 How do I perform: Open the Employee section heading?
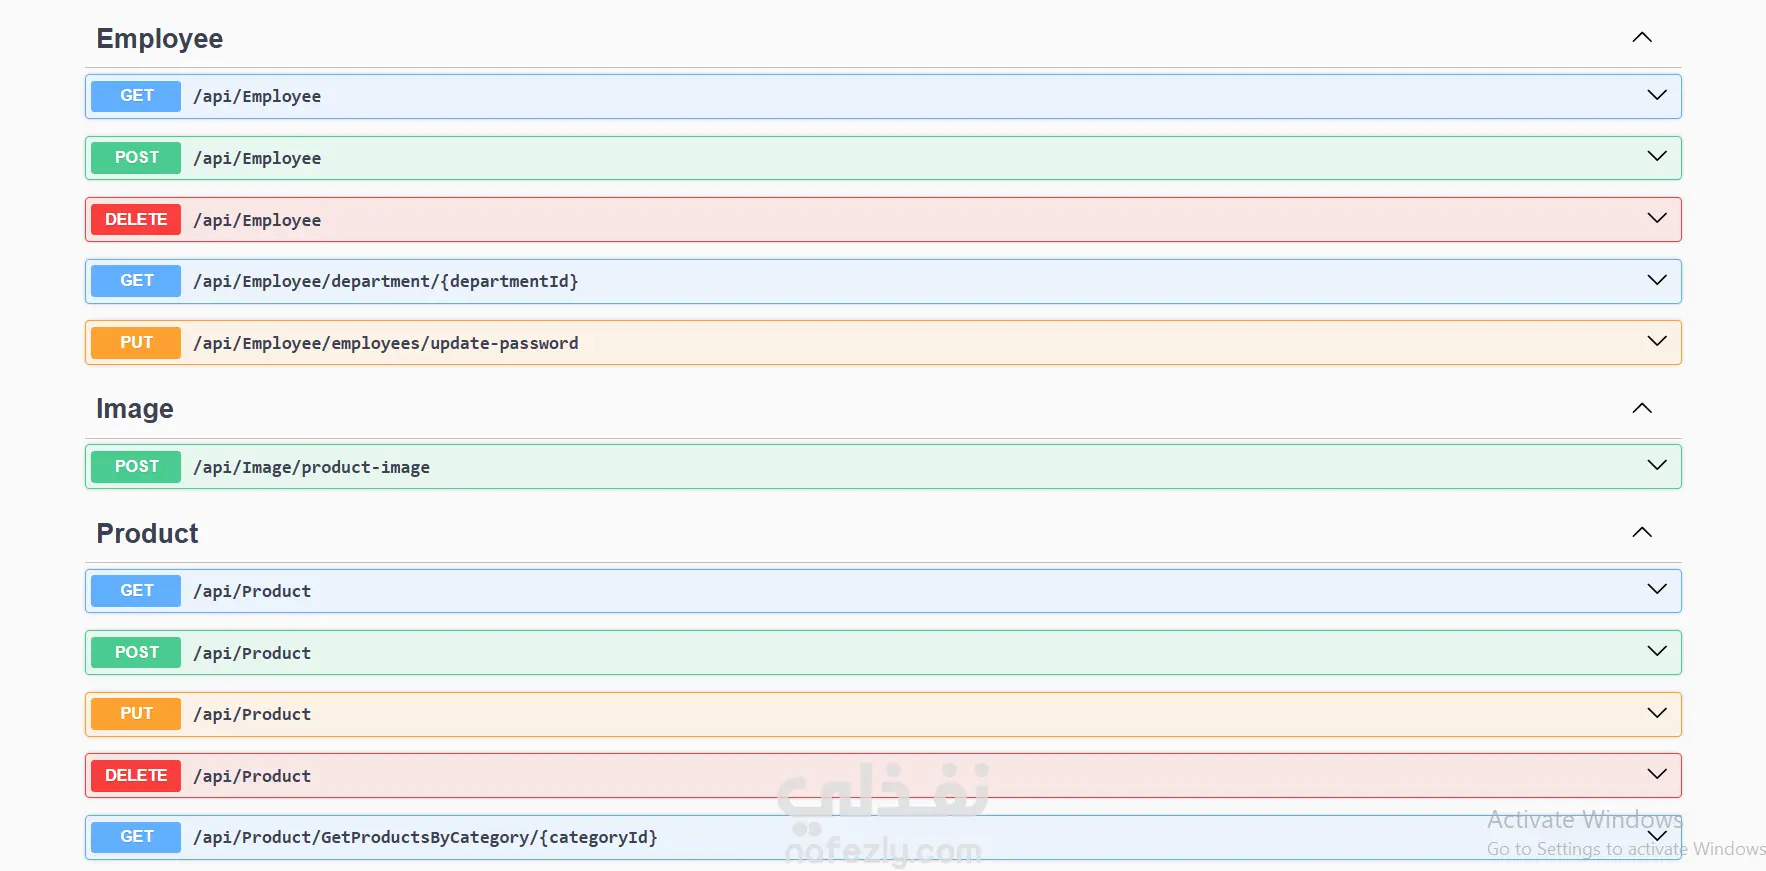coord(160,39)
